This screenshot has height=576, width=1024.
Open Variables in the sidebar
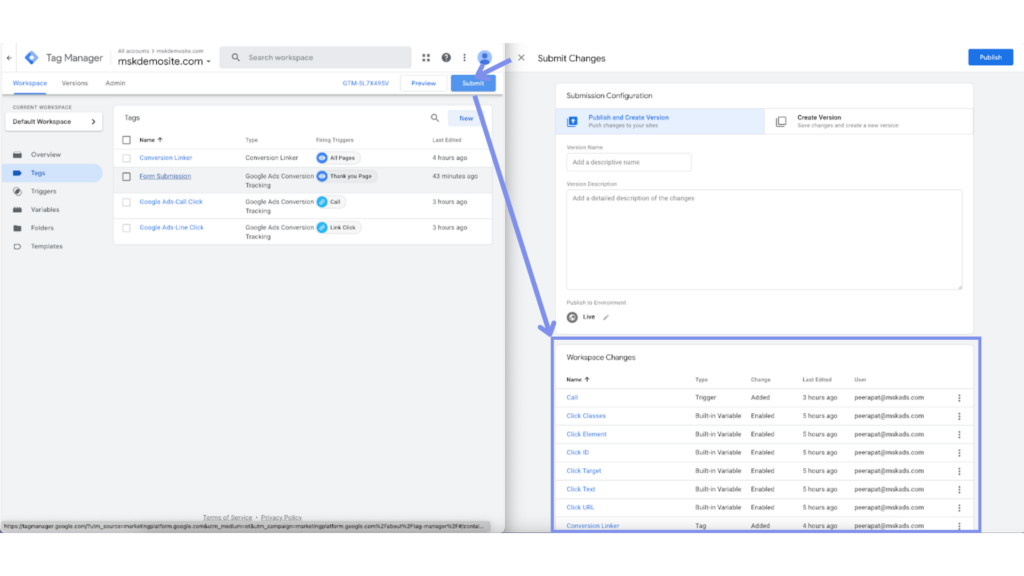[45, 210]
